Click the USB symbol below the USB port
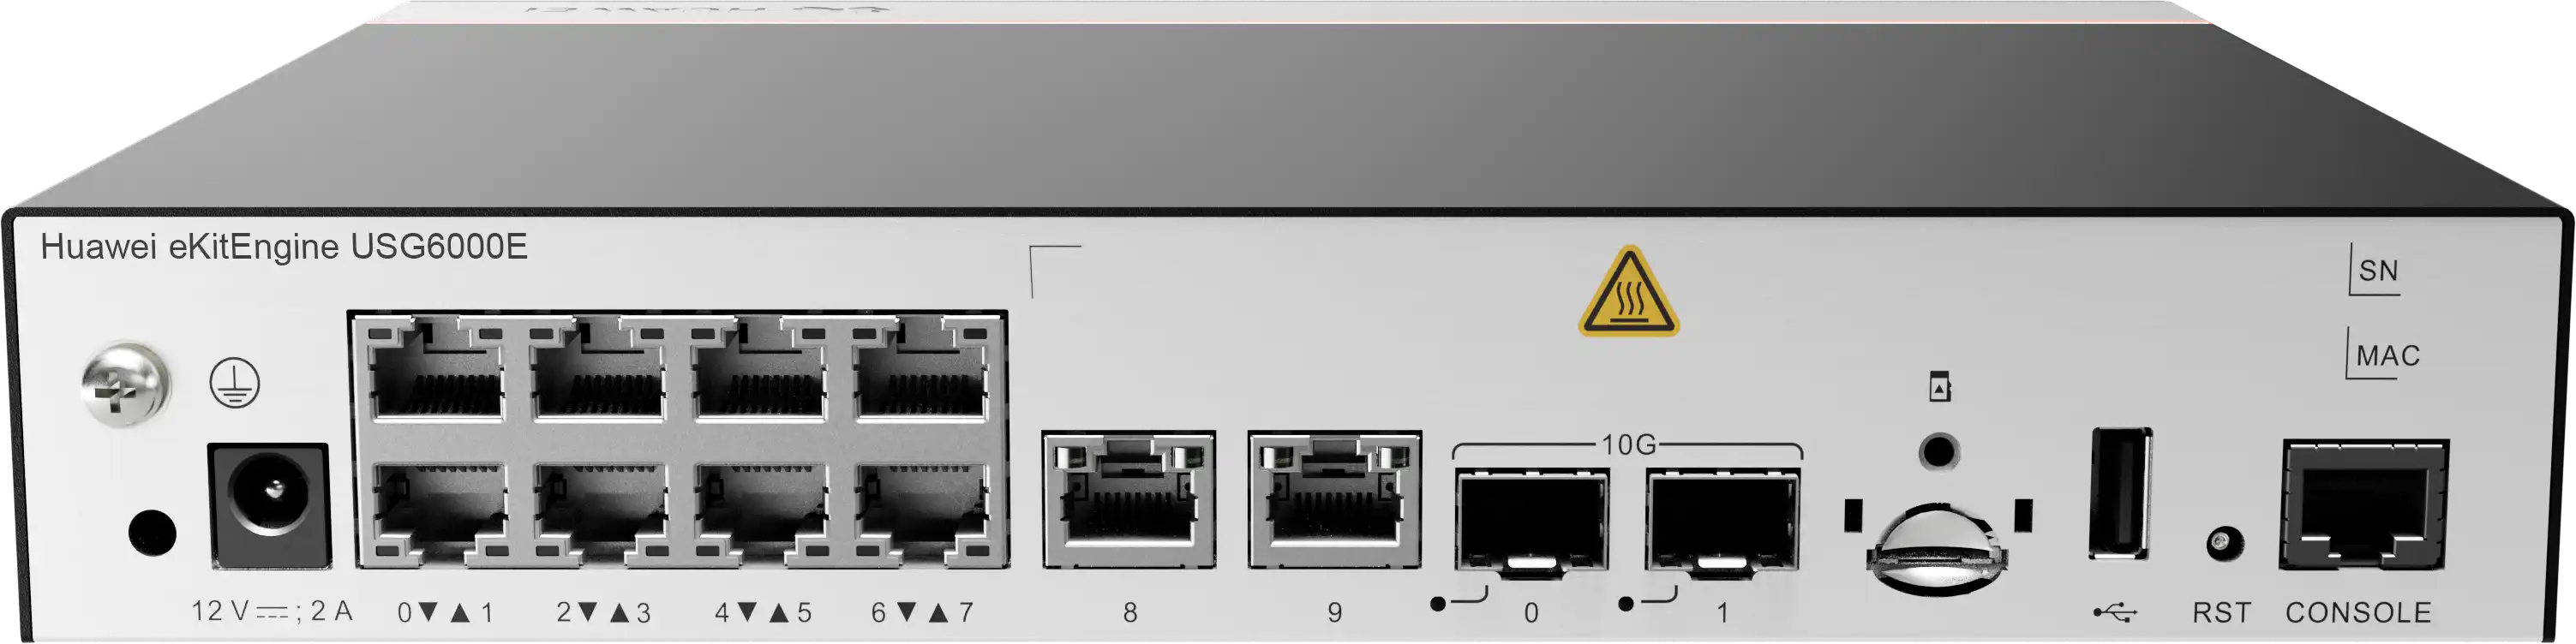Image resolution: width=2576 pixels, height=644 pixels. click(x=2116, y=611)
